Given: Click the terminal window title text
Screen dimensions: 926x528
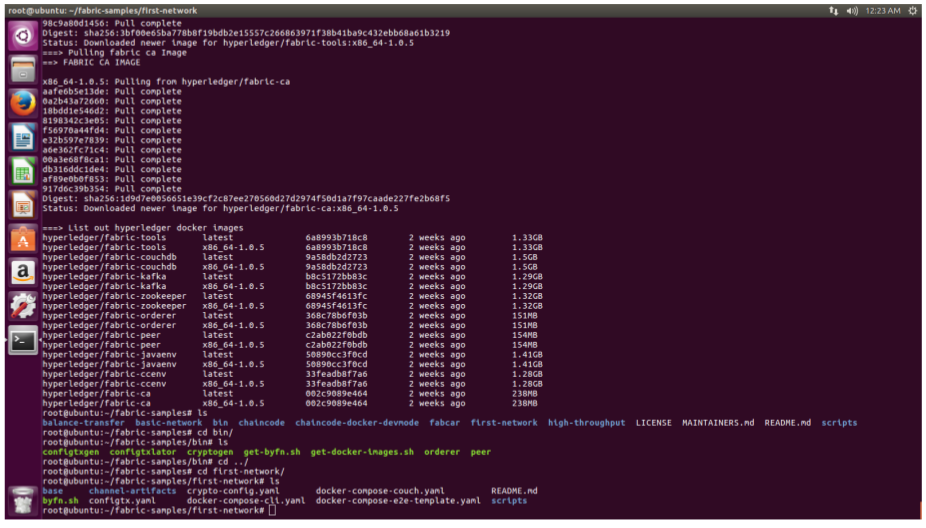Looking at the screenshot, I should (x=102, y=11).
